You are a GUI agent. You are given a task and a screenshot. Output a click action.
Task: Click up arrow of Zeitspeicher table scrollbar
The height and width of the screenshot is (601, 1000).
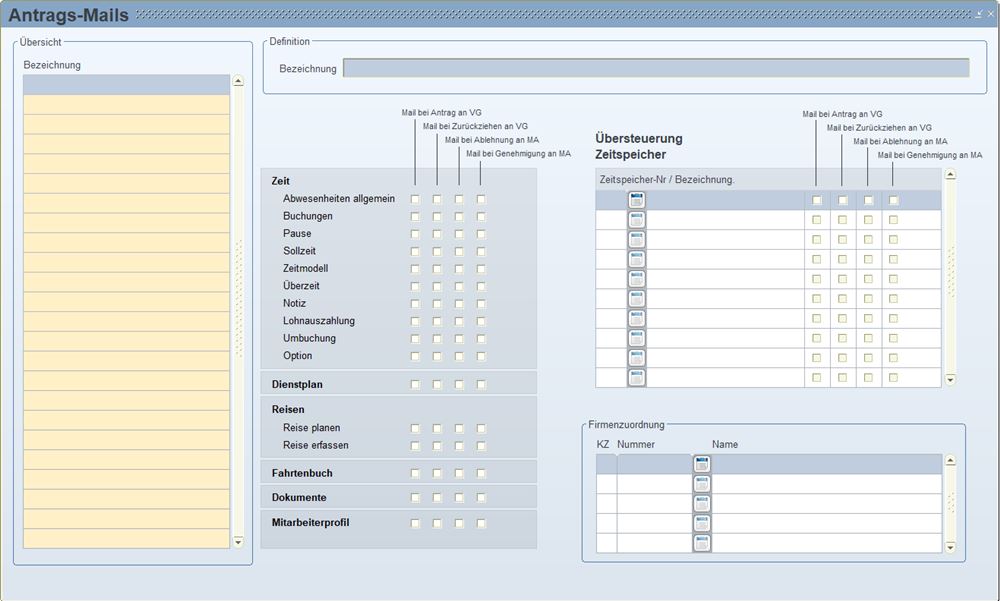point(950,174)
